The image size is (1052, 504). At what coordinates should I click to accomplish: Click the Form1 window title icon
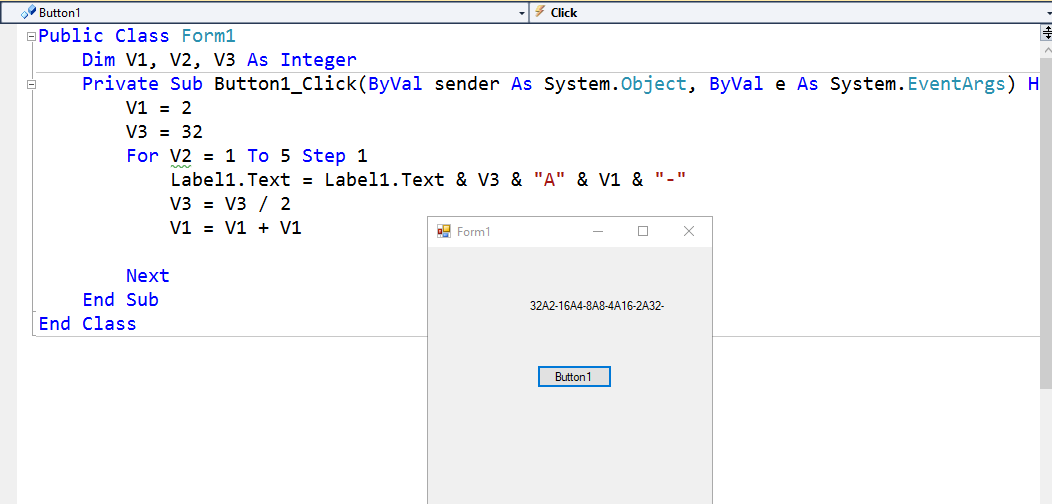point(444,231)
